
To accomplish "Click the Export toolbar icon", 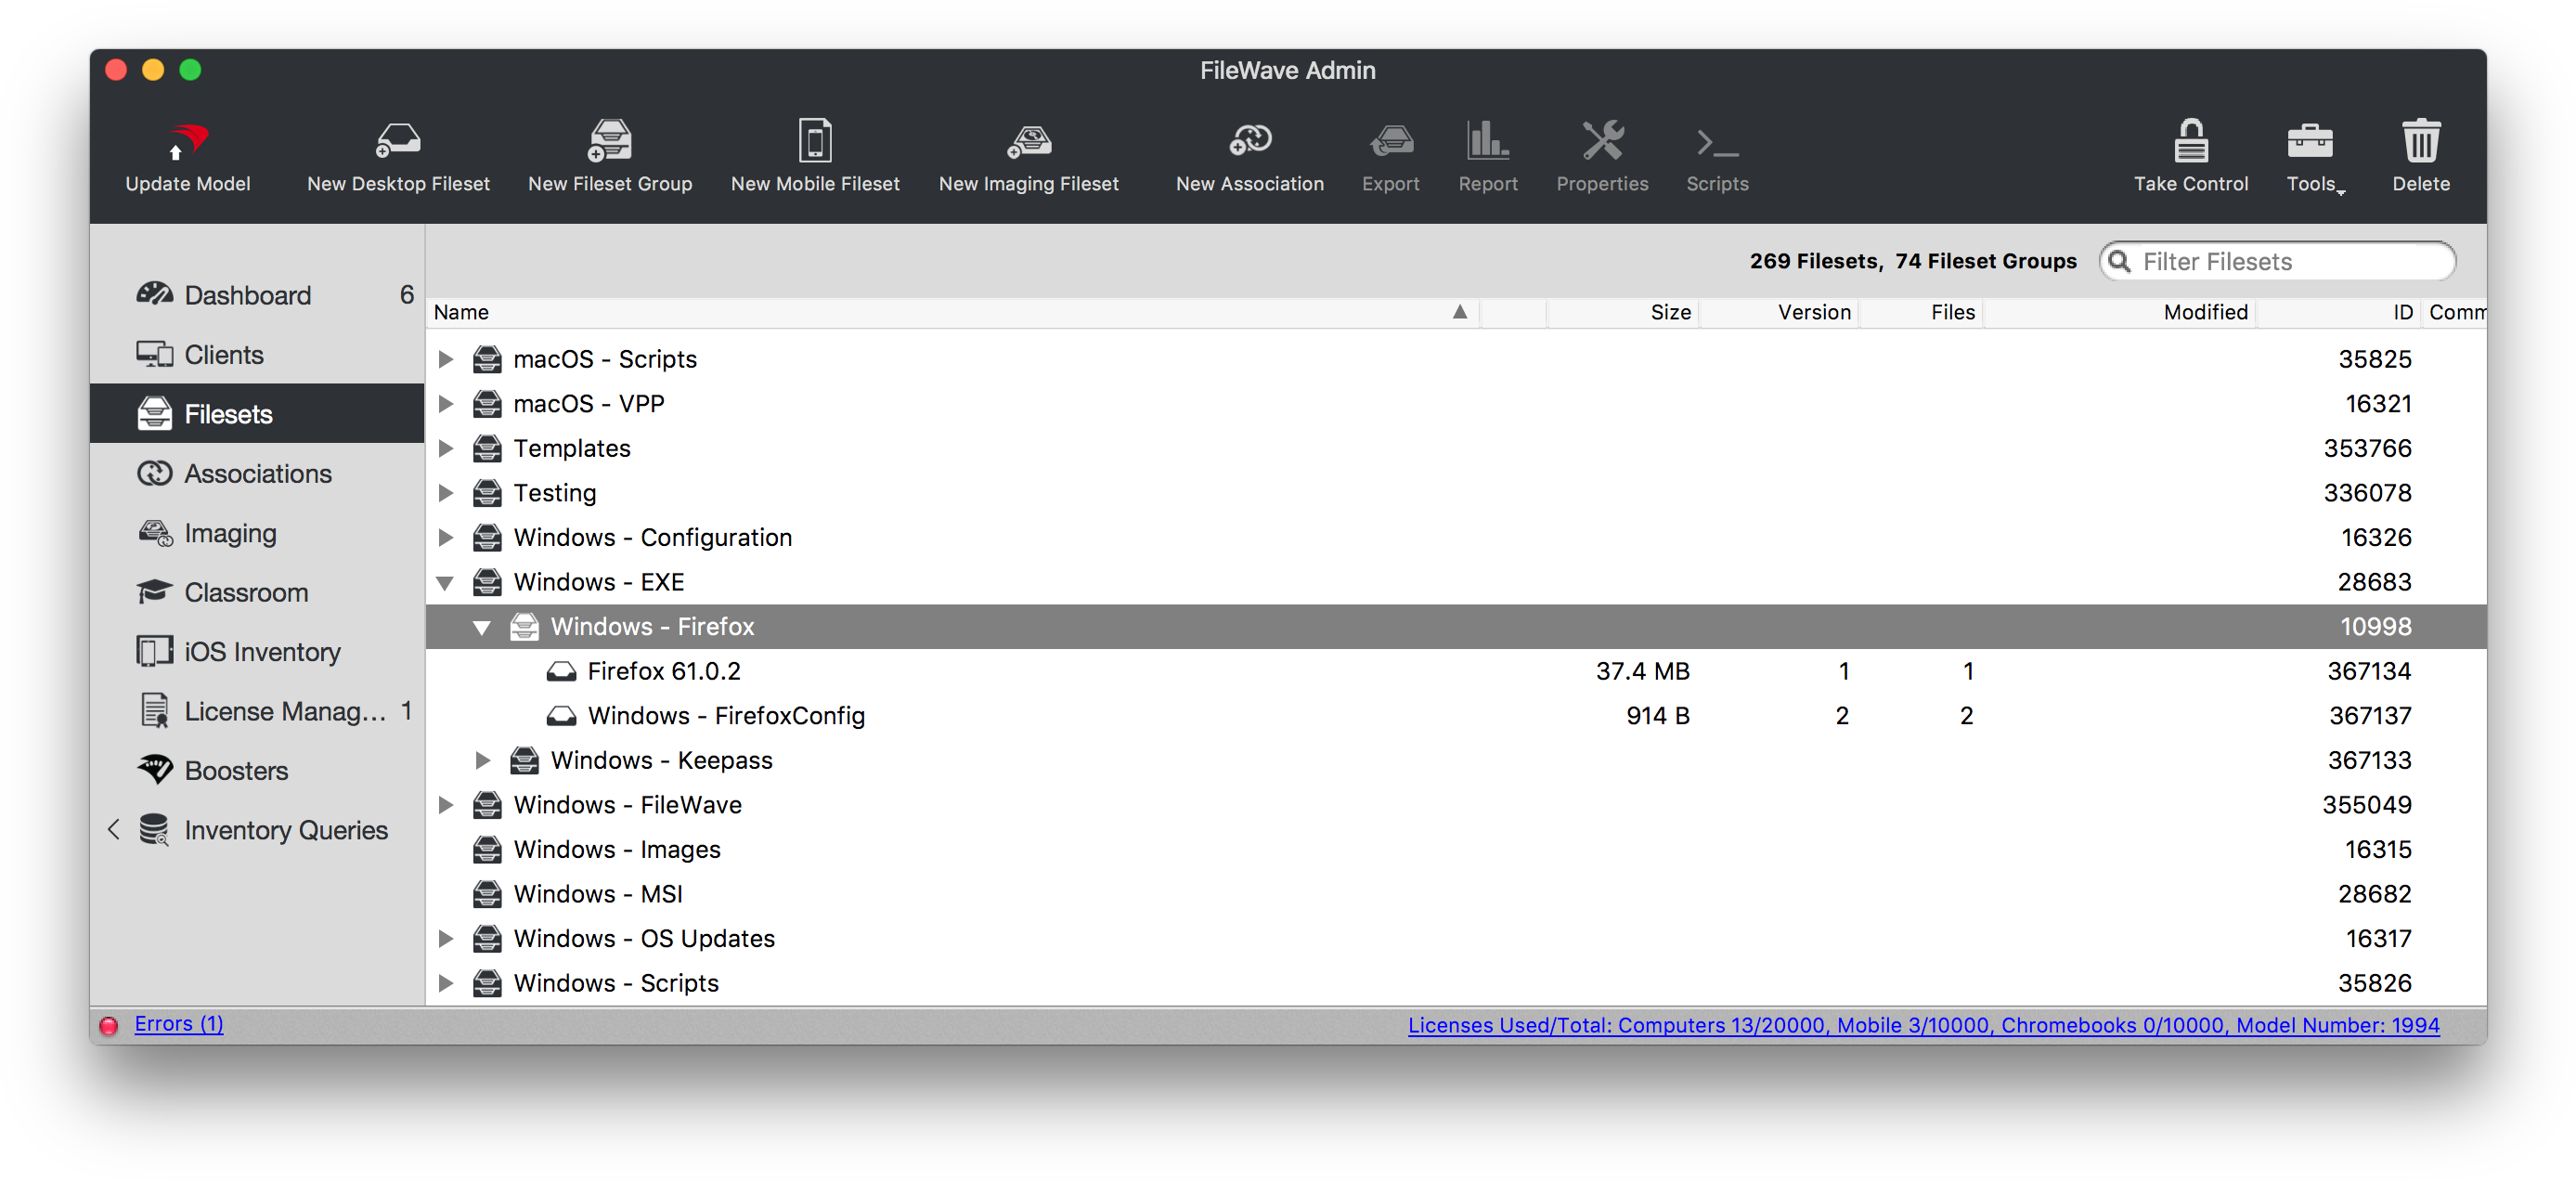I will point(1390,141).
